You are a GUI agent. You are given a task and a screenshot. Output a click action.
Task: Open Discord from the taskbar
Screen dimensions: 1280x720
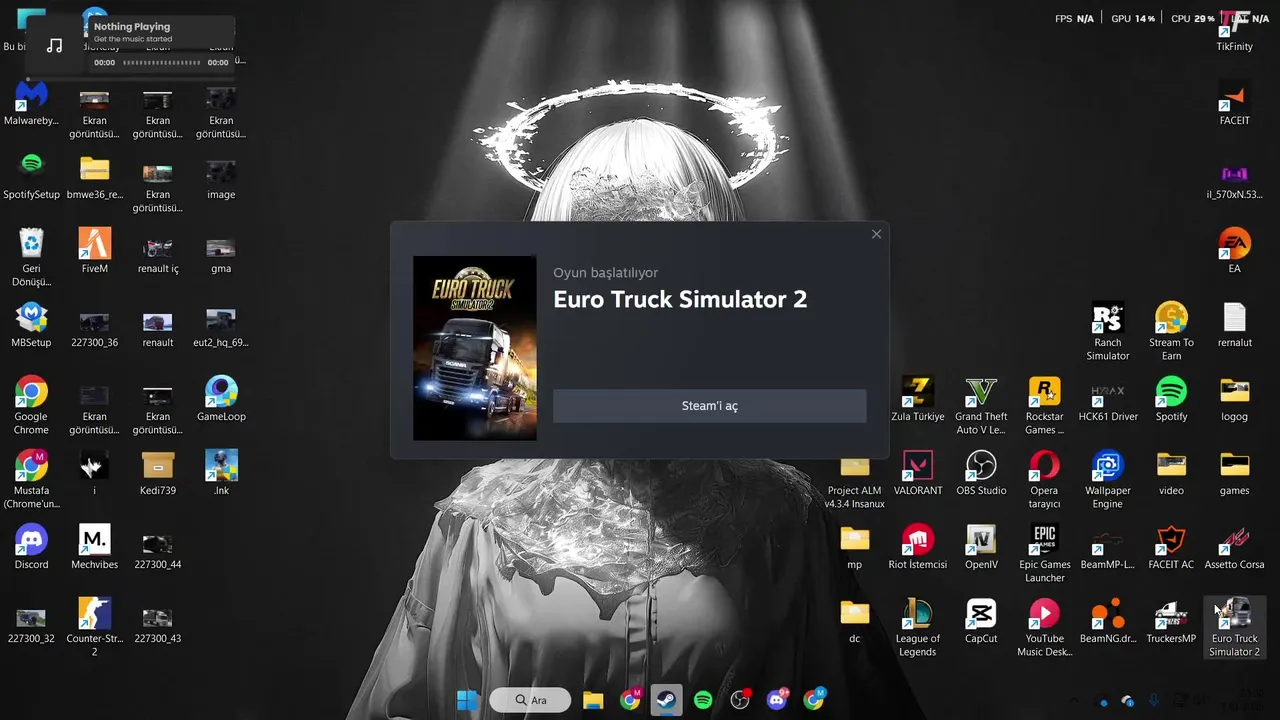(x=777, y=700)
